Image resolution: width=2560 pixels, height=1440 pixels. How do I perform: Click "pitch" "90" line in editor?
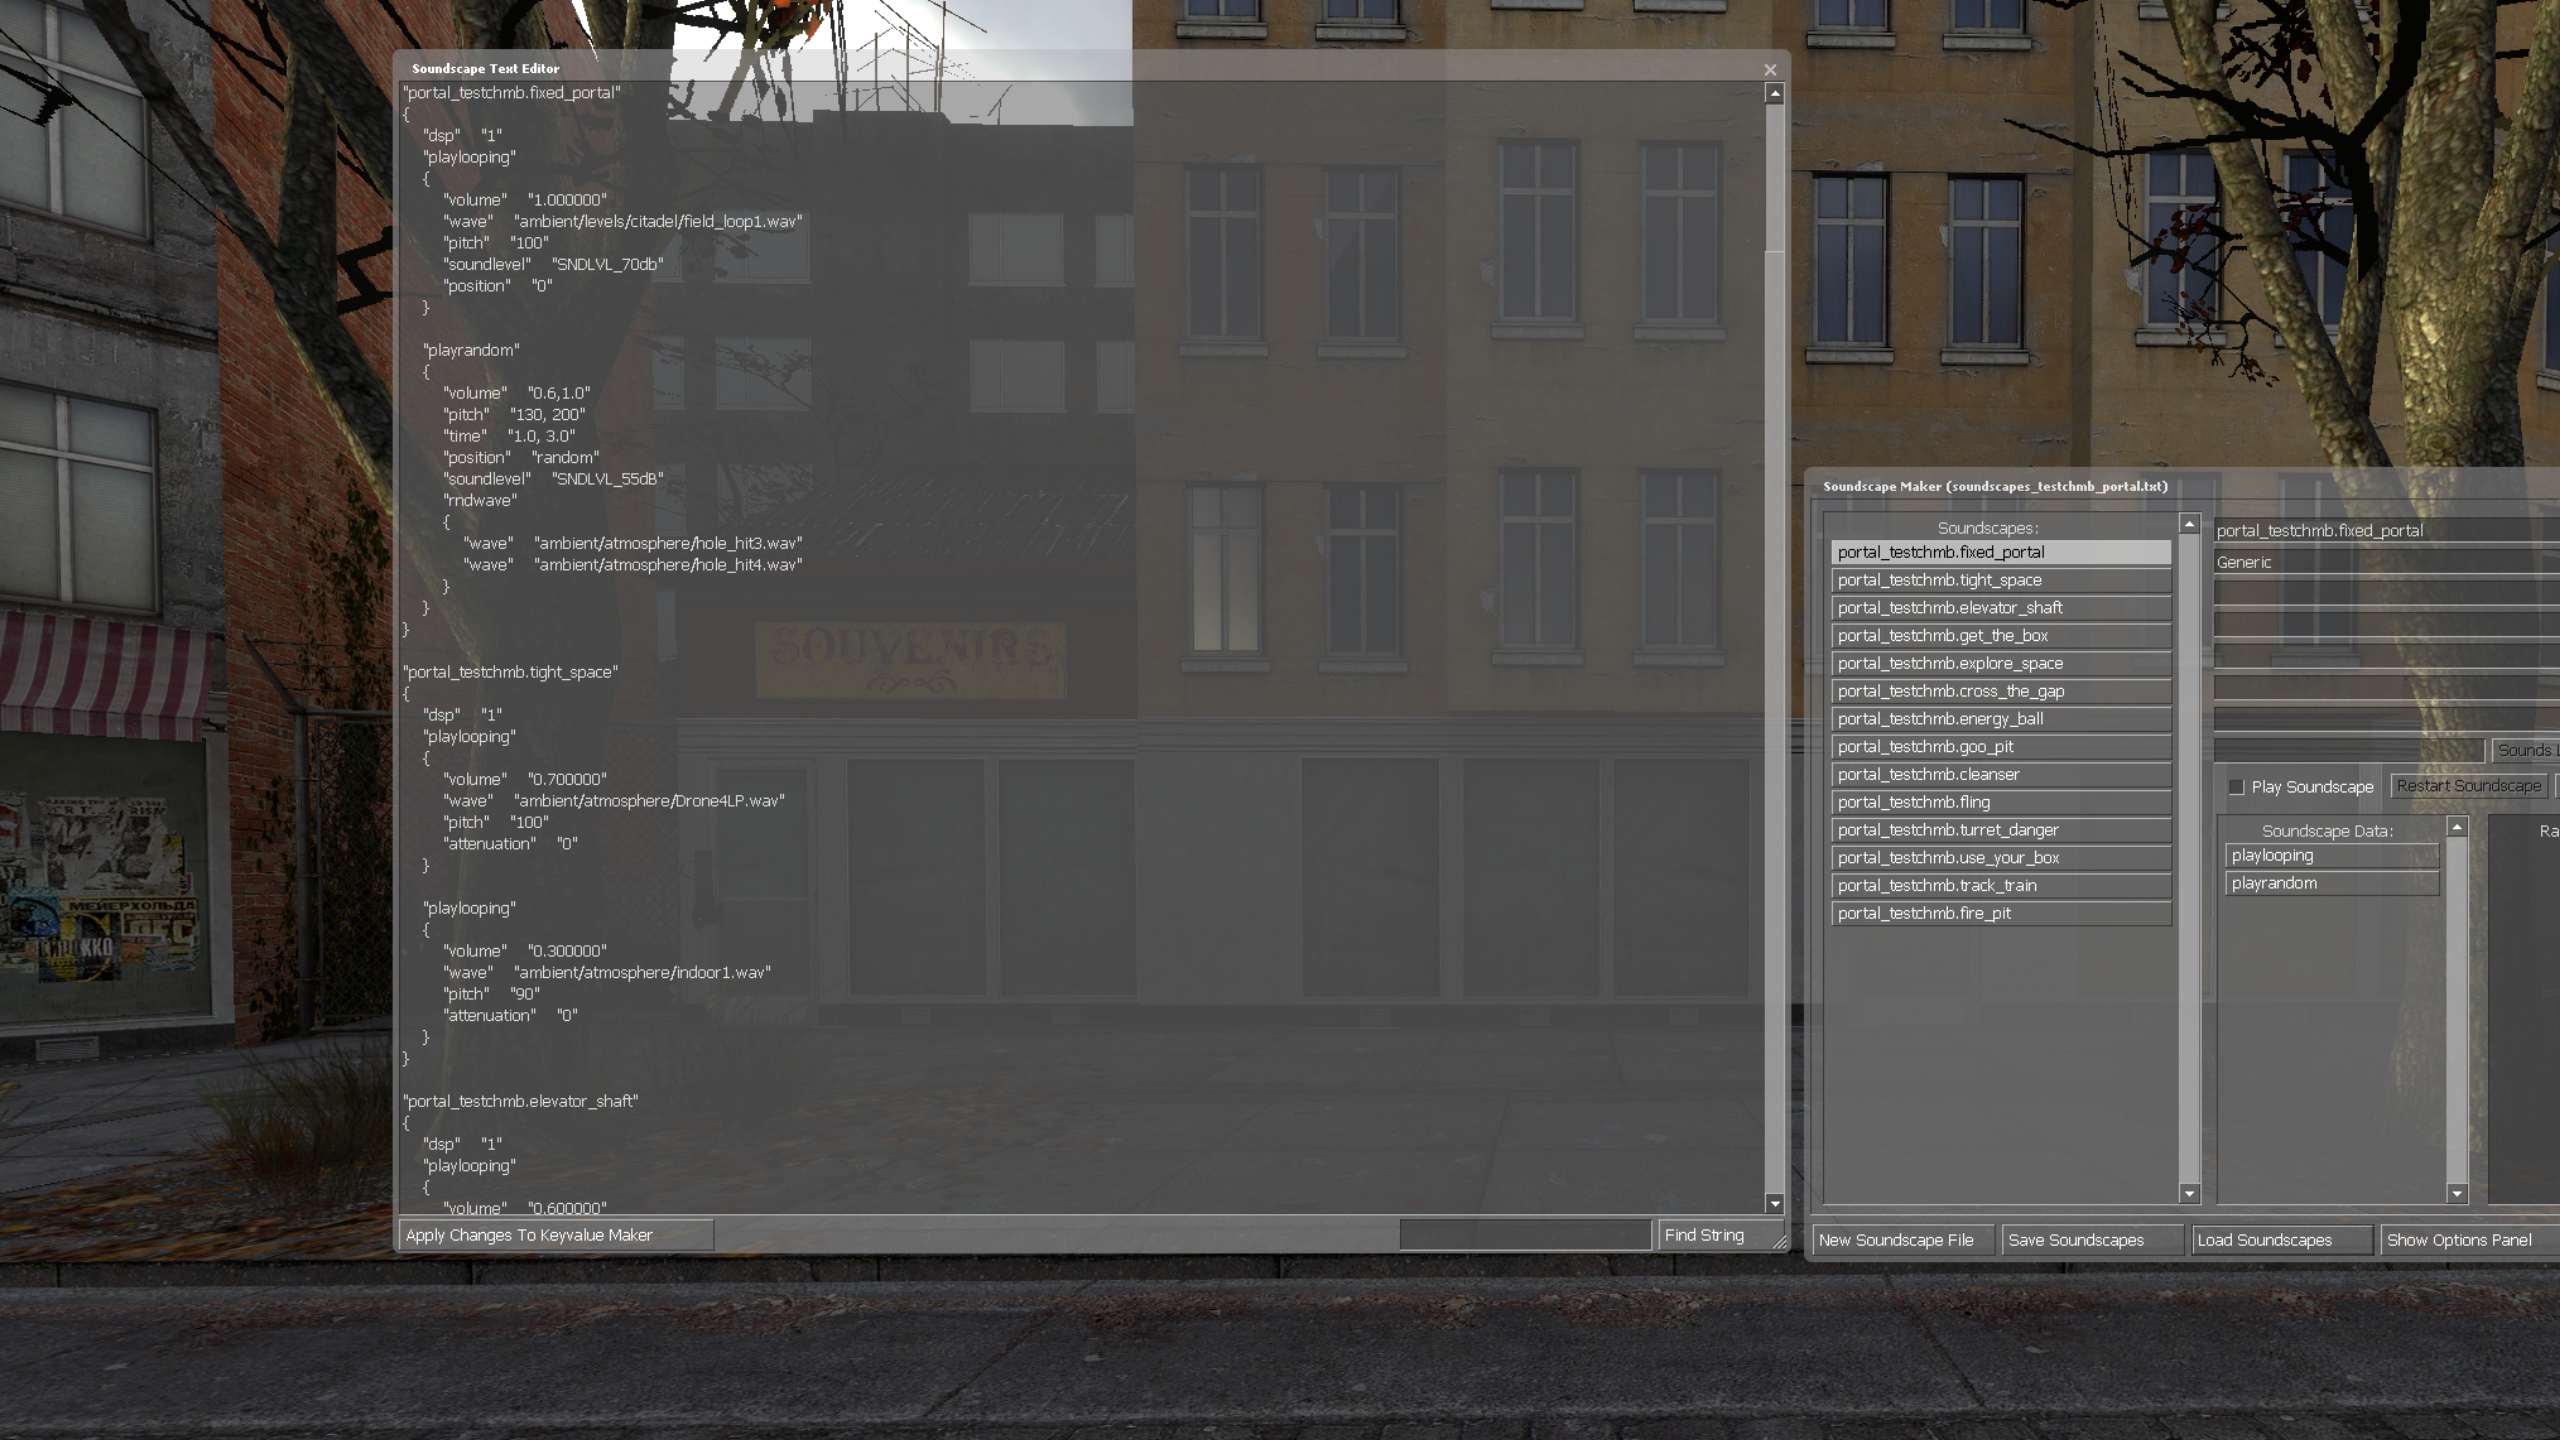pyautogui.click(x=491, y=994)
